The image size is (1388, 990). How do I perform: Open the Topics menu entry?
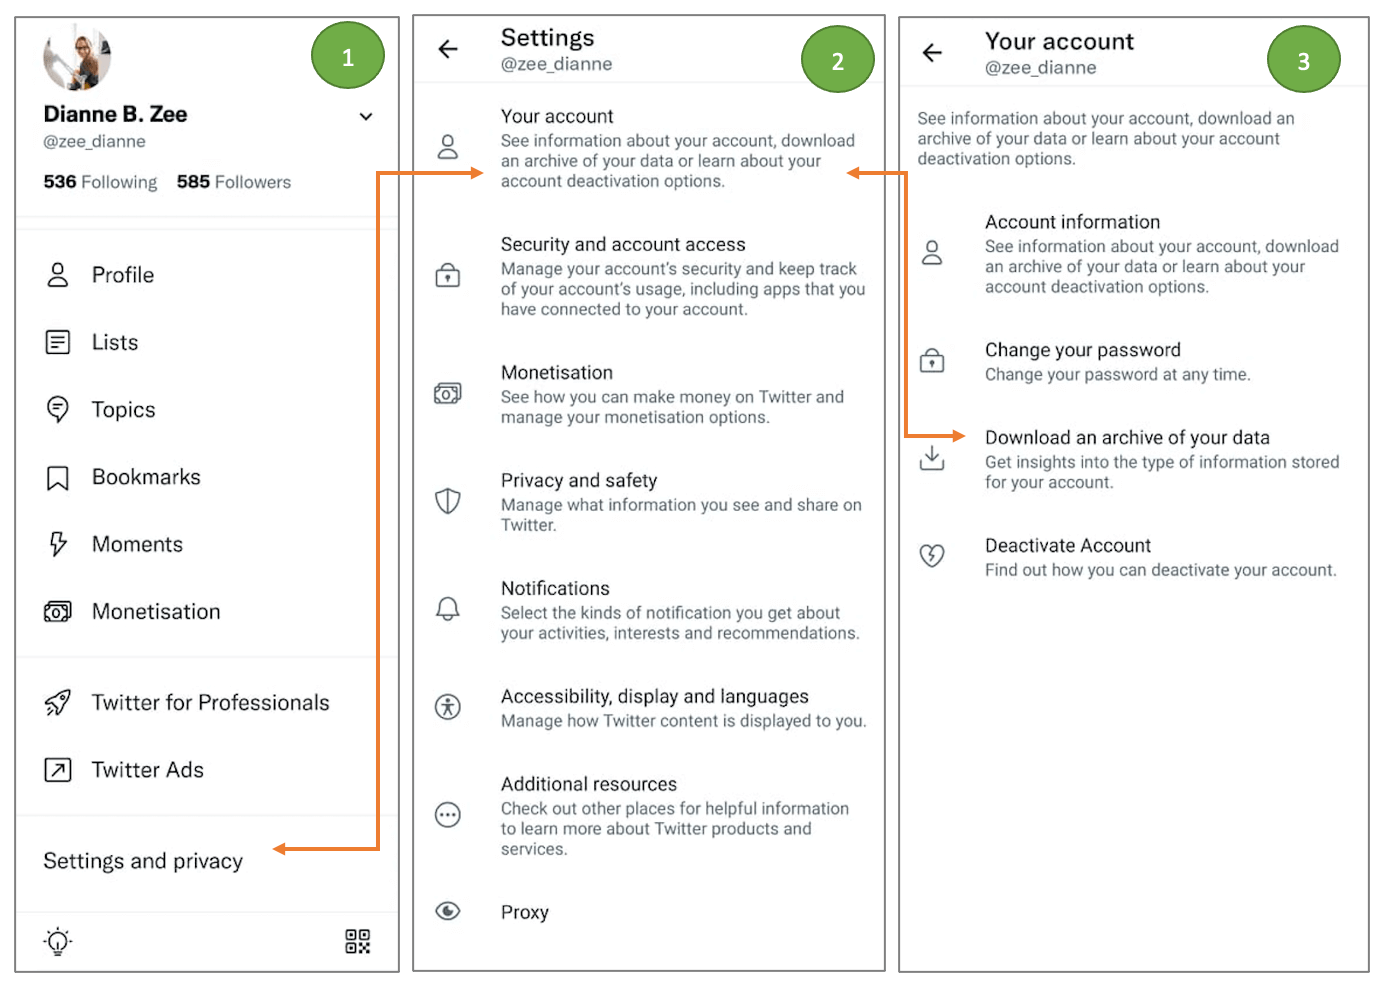[x=123, y=409]
